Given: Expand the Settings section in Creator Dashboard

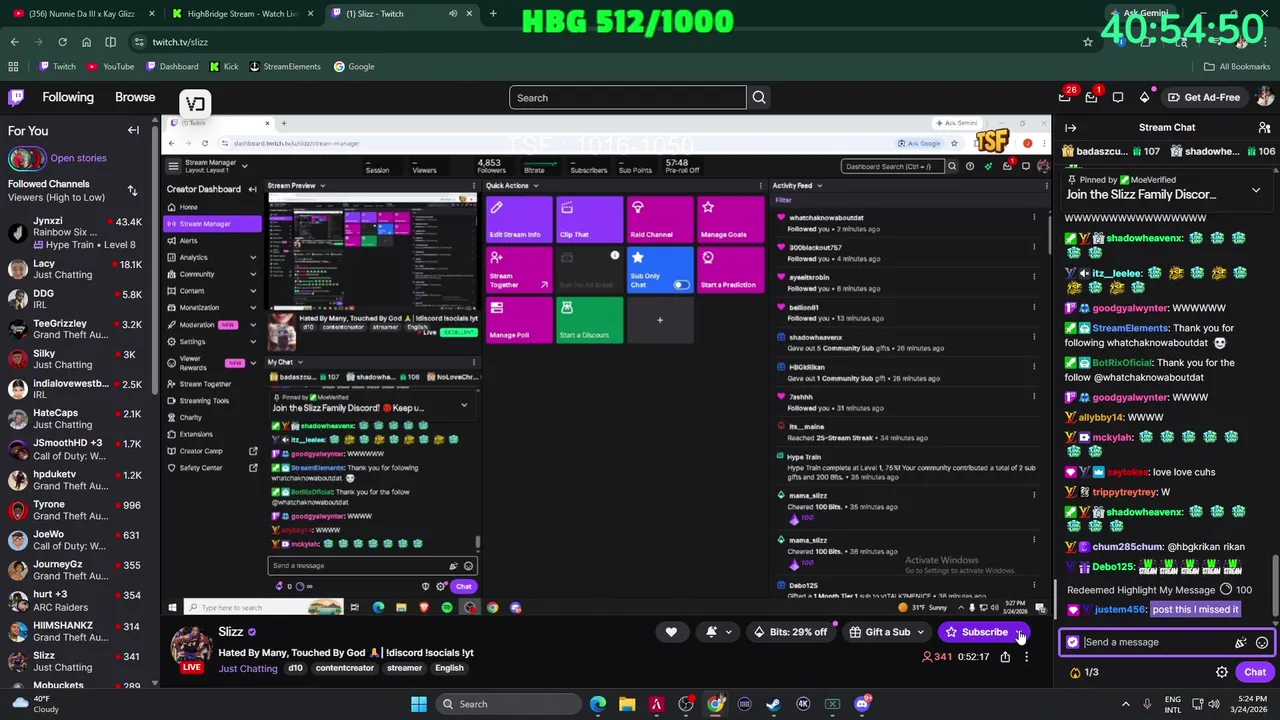Looking at the screenshot, I should pos(253,342).
